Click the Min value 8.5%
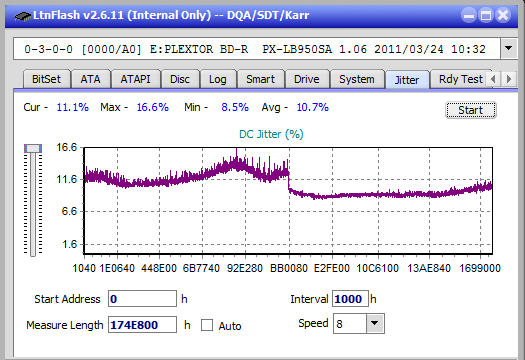The image size is (525, 360). [x=235, y=107]
